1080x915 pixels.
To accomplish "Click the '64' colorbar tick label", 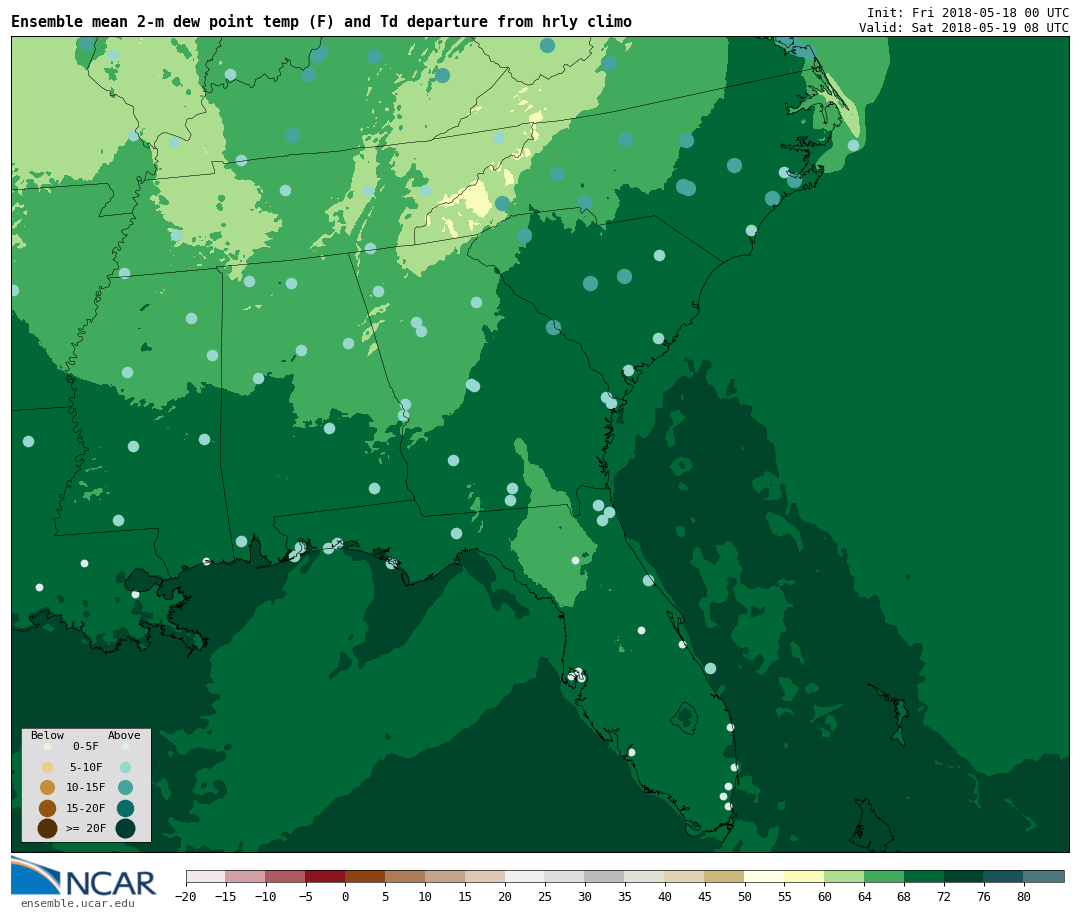I will 864,896.
